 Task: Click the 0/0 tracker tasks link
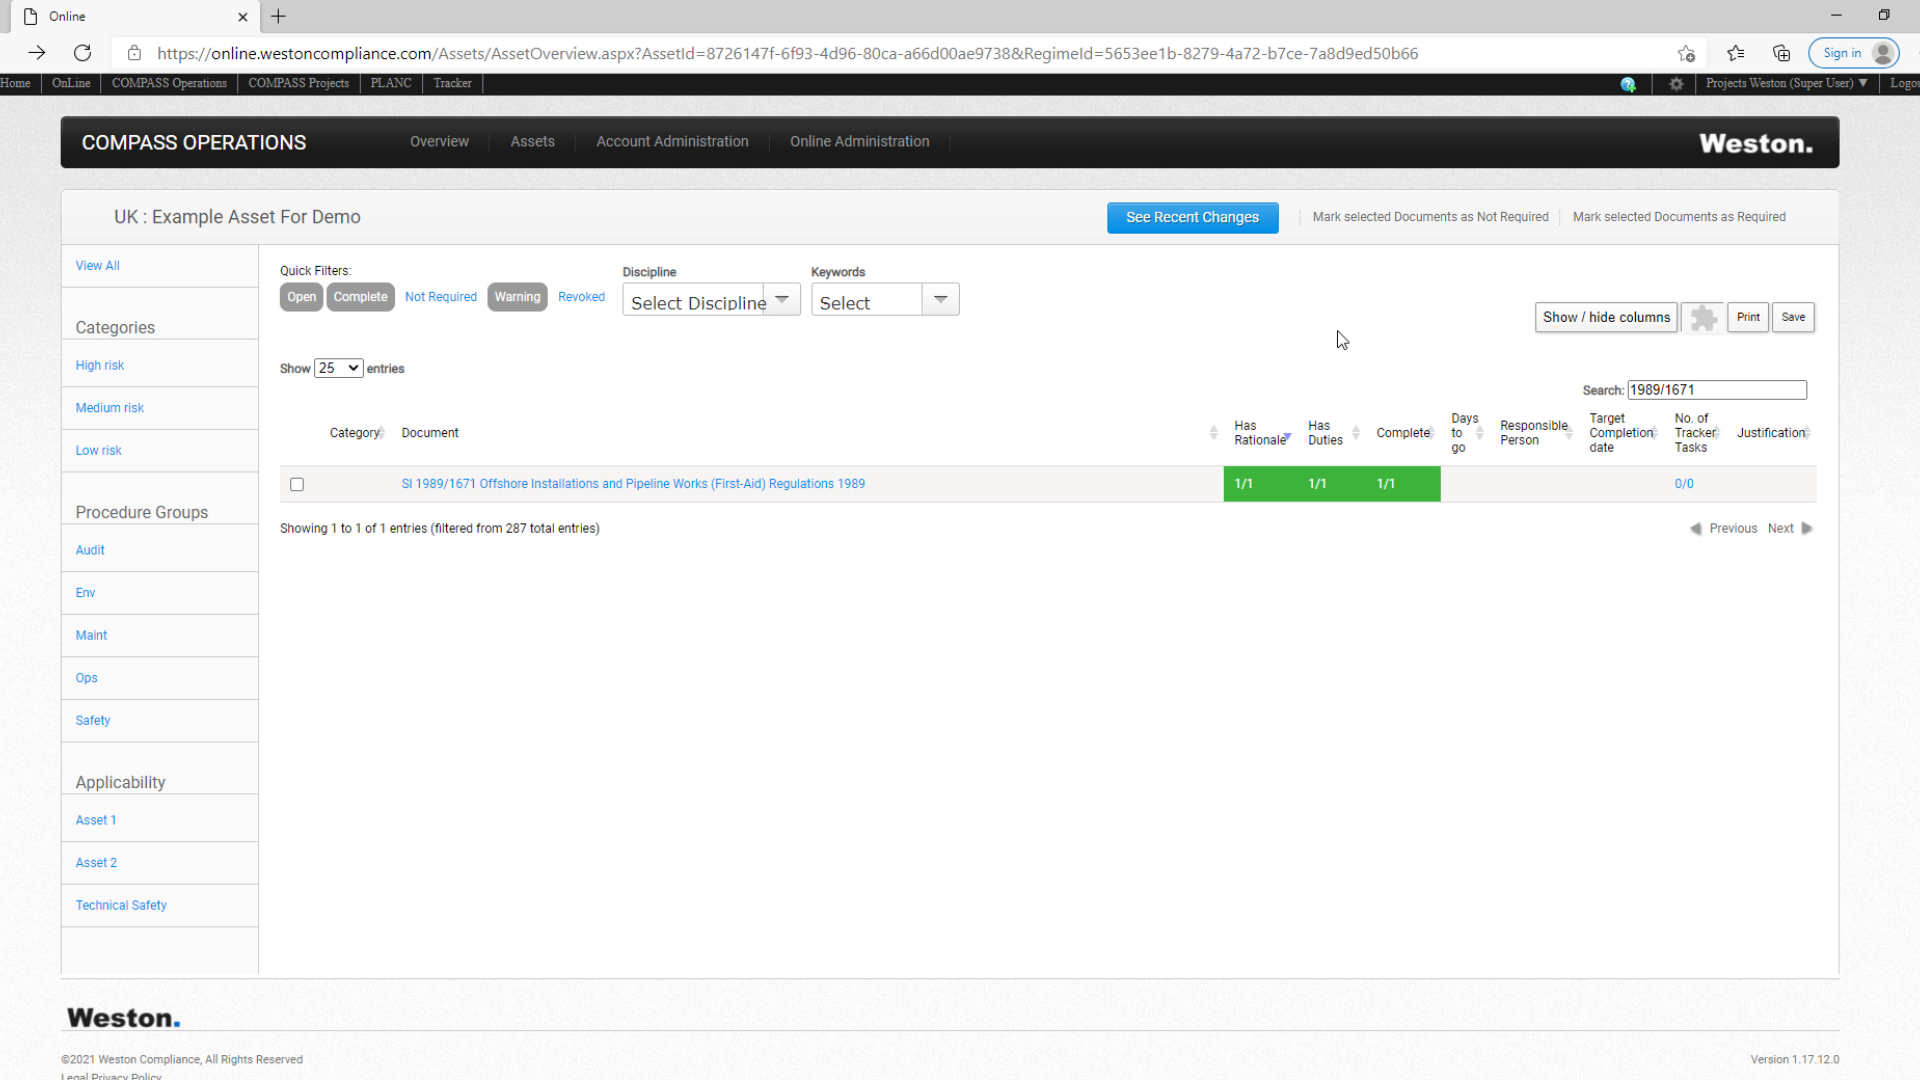coord(1684,484)
